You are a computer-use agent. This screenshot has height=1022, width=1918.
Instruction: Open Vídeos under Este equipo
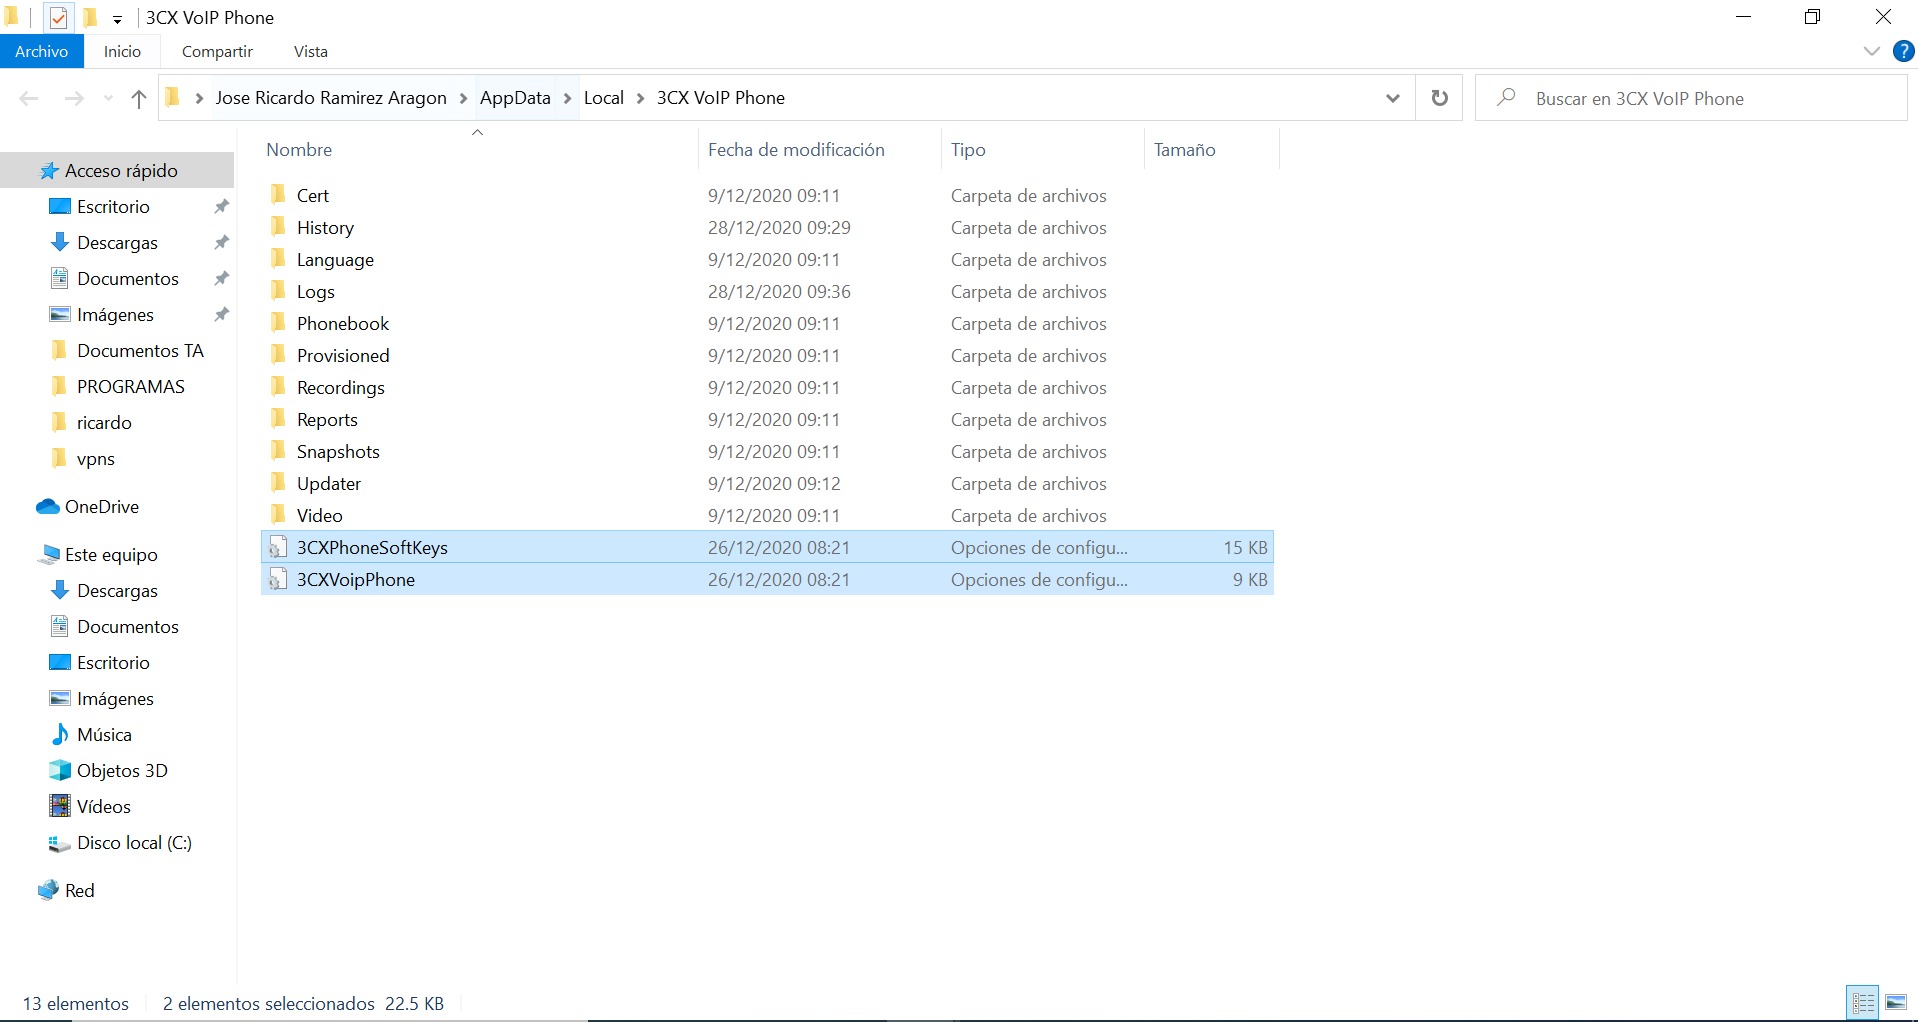(104, 807)
